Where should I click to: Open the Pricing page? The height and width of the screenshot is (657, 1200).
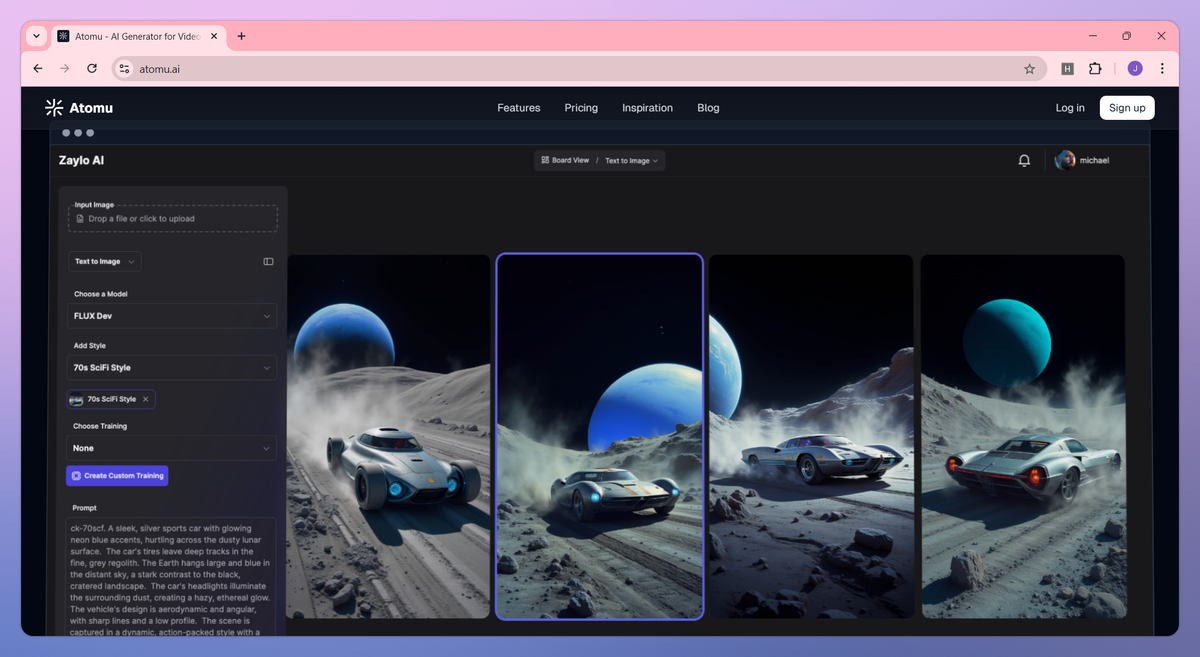click(581, 108)
